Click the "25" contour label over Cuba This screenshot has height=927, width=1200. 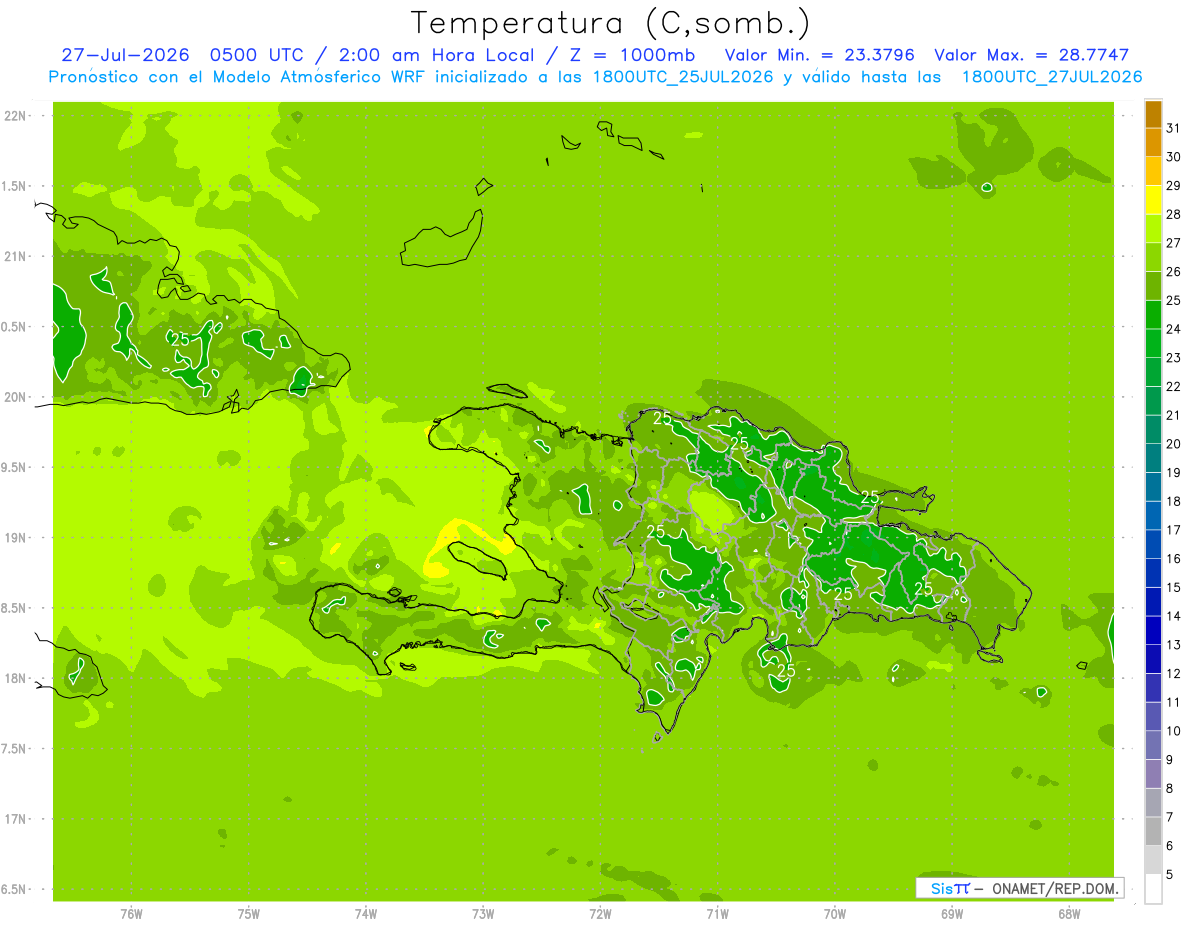180,340
